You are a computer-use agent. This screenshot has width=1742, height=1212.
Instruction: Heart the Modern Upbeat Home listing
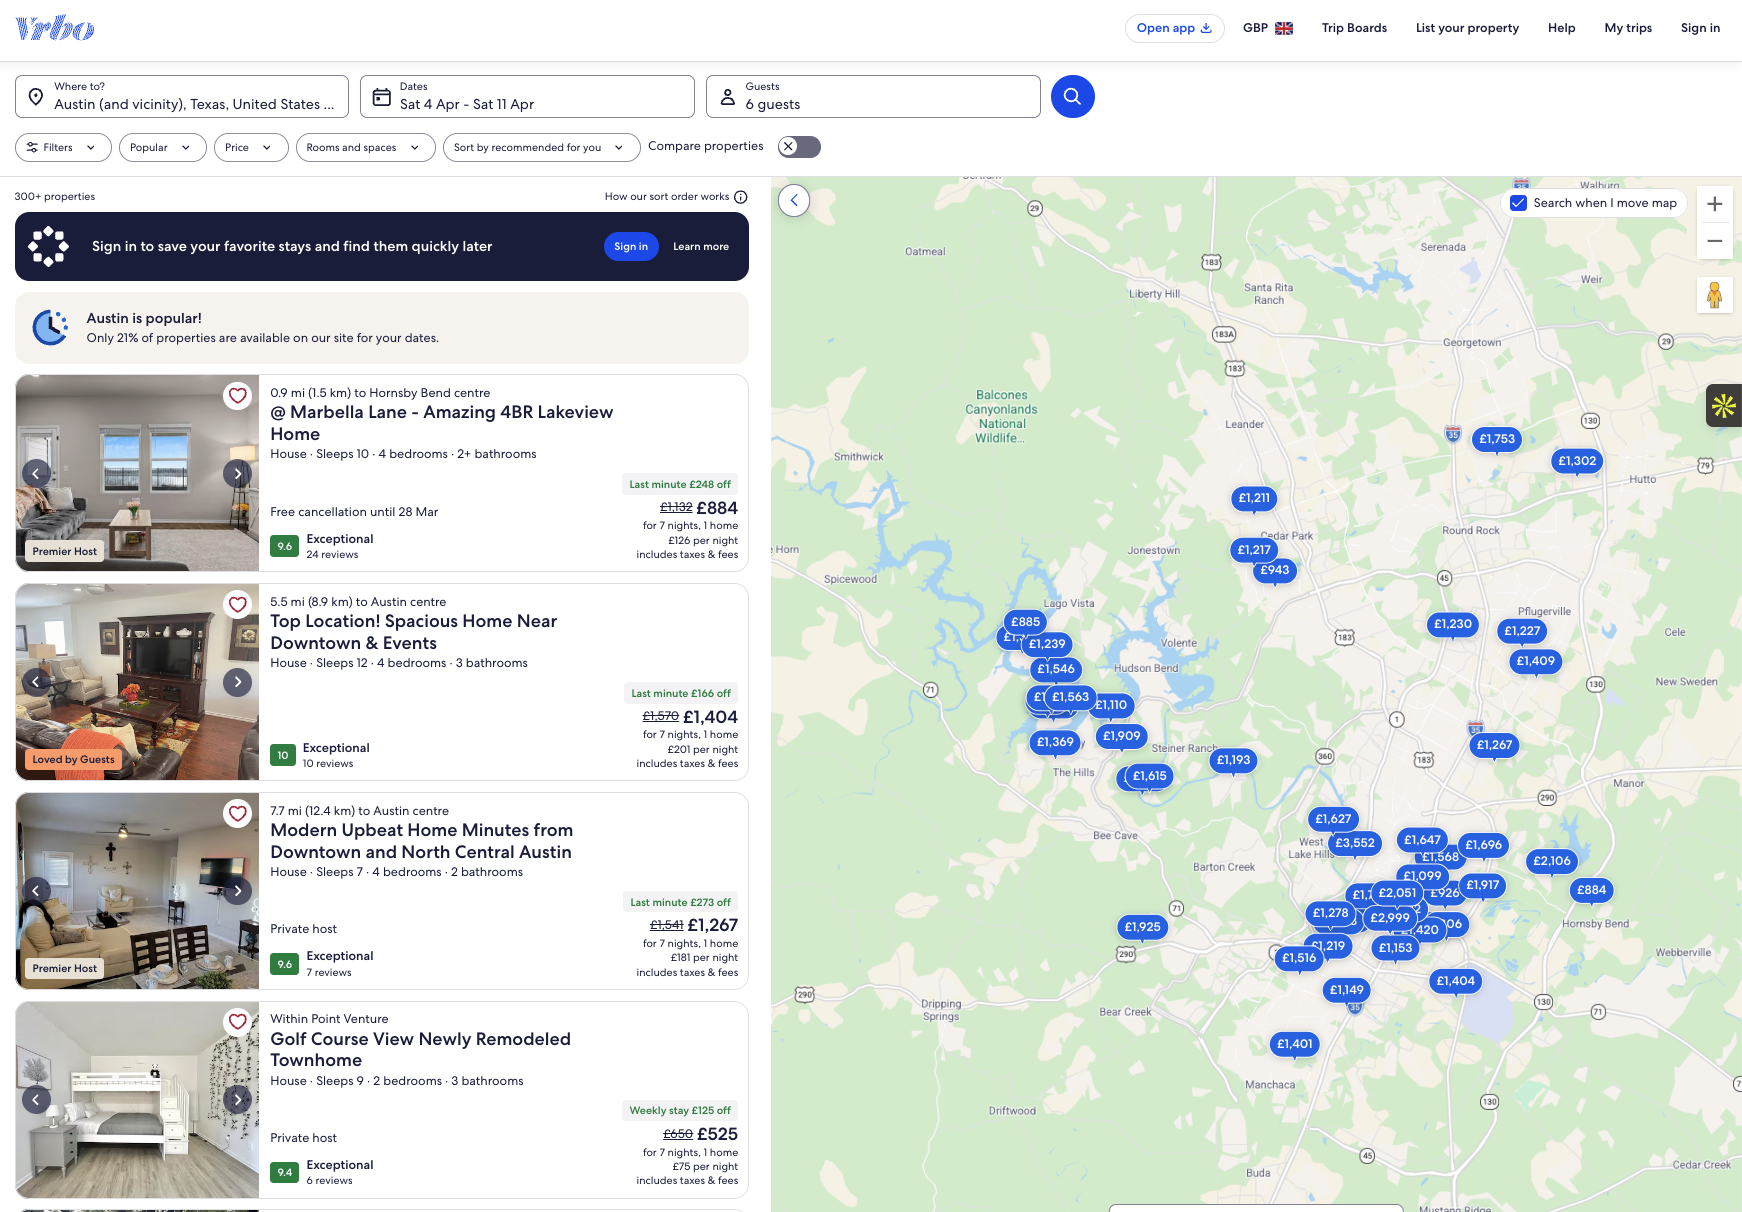237,813
